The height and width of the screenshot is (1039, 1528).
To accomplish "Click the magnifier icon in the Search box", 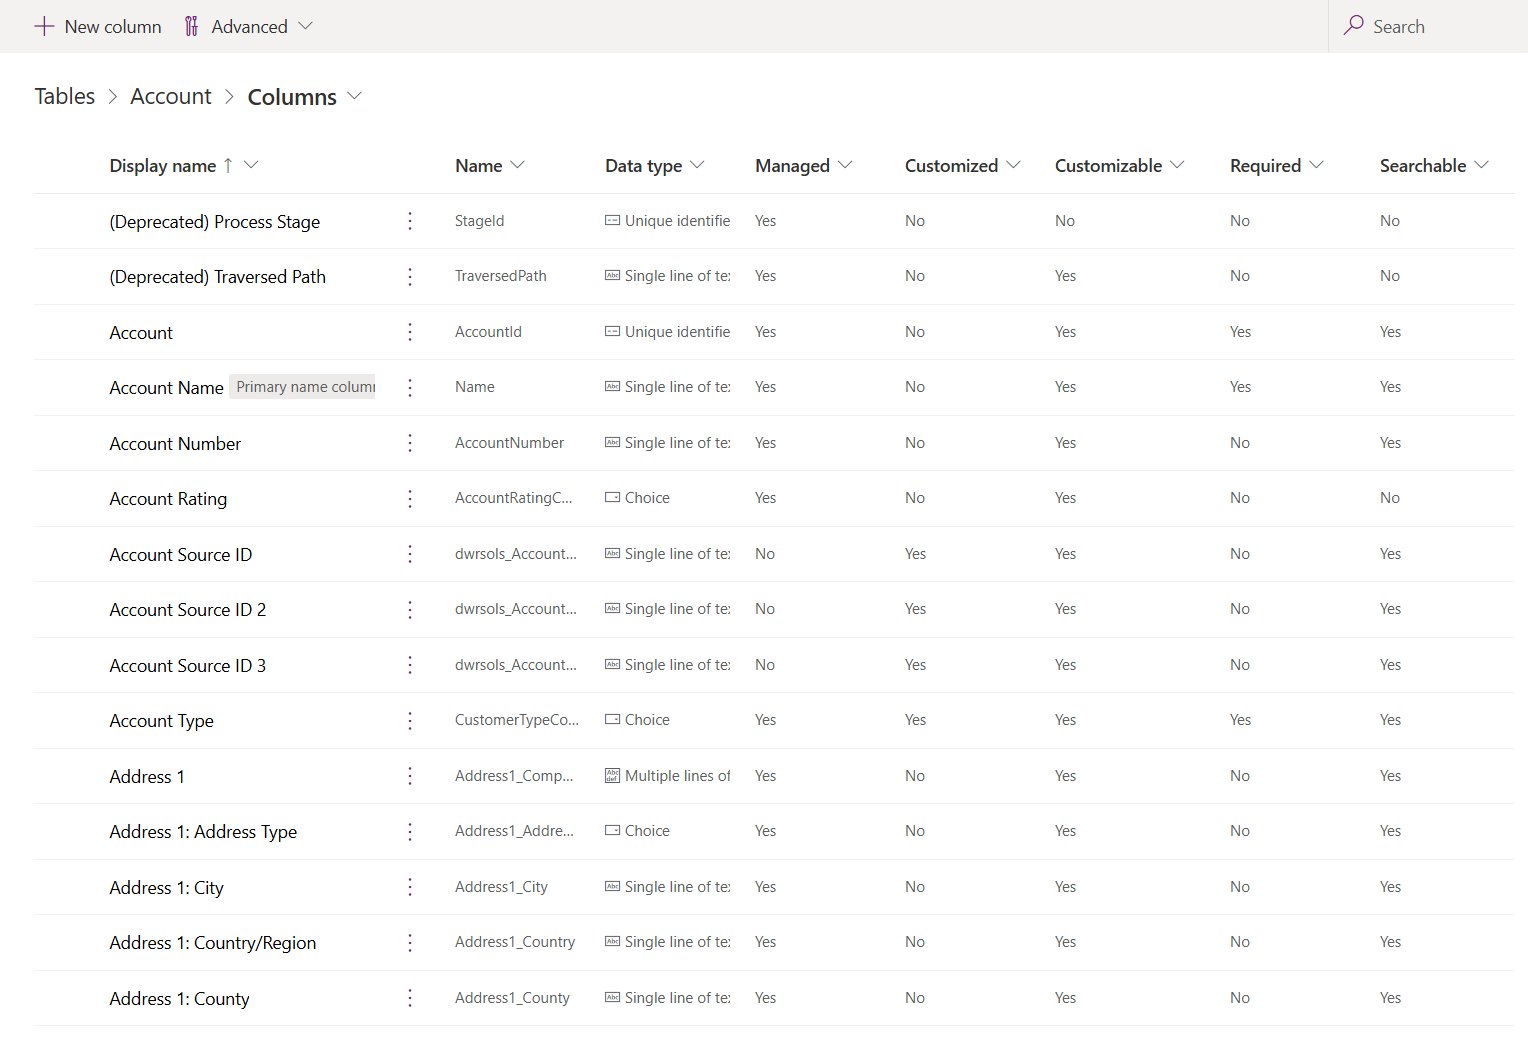I will coord(1353,26).
